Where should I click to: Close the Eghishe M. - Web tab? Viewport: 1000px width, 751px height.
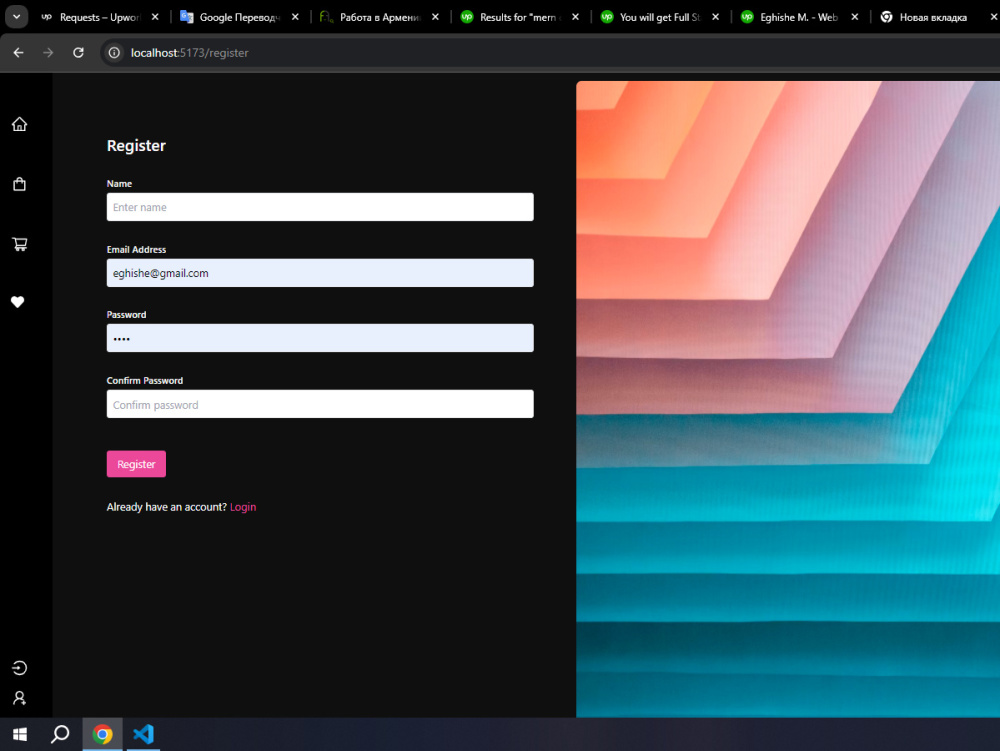point(855,17)
